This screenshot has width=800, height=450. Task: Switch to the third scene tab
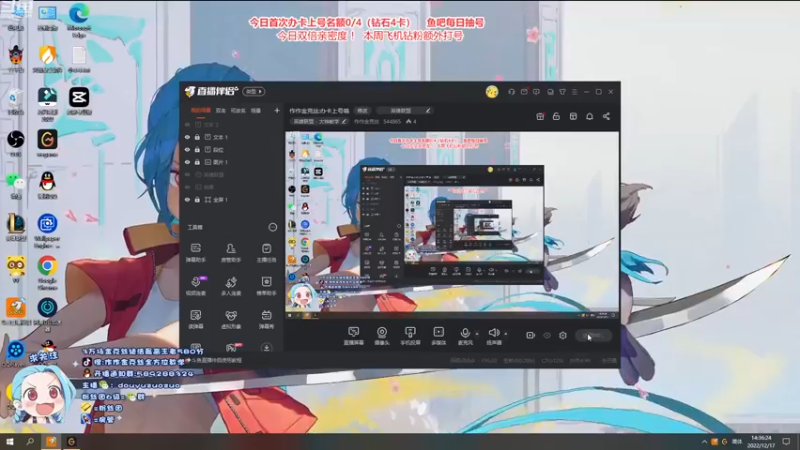[238, 110]
